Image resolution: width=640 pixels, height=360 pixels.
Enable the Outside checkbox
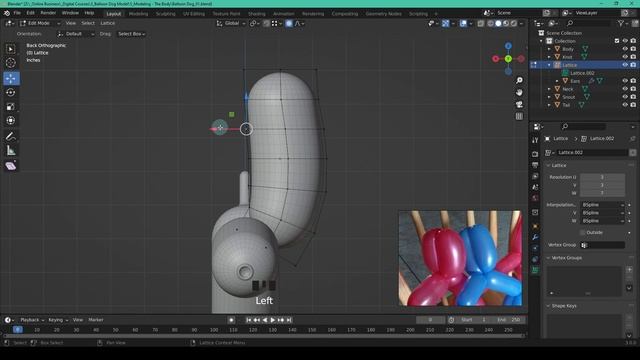[583, 233]
